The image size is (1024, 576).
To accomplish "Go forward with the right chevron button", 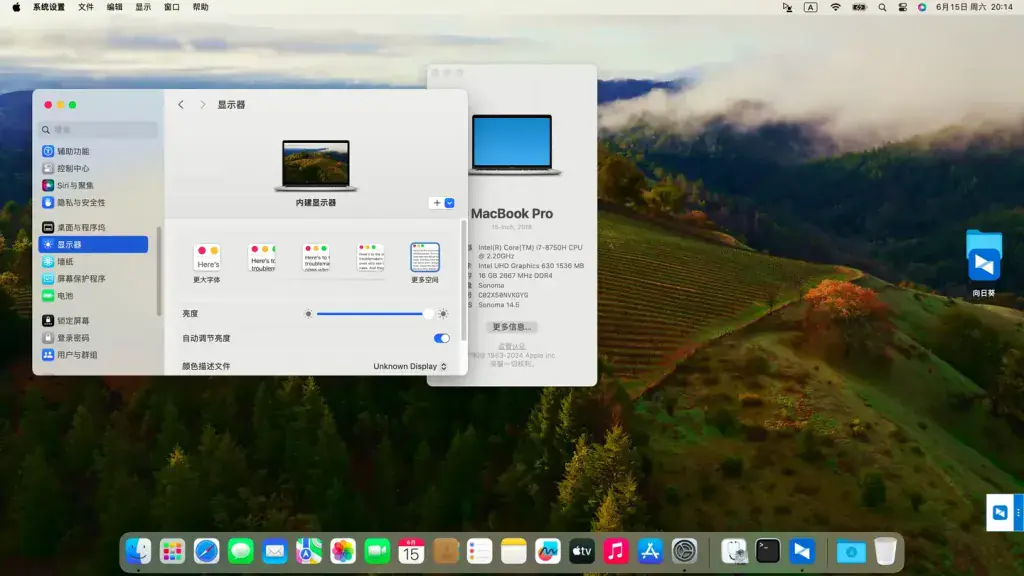I will 202,104.
